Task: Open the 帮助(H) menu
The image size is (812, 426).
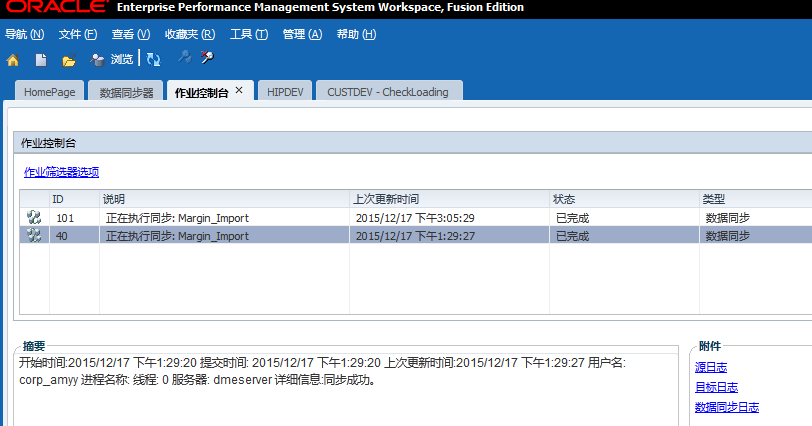Action: [x=356, y=34]
